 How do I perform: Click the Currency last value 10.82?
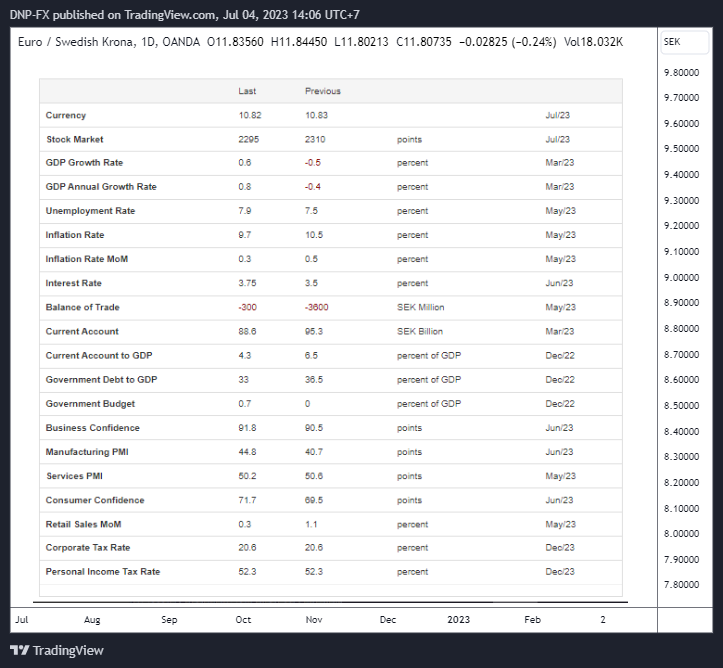point(250,115)
